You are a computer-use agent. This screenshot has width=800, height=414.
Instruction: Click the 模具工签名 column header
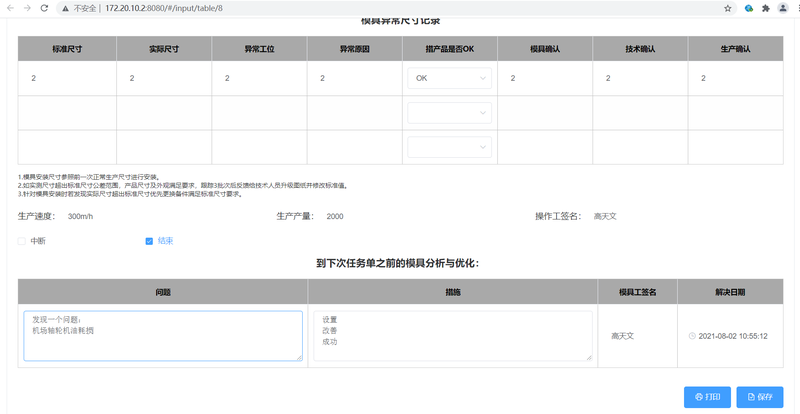tap(638, 292)
